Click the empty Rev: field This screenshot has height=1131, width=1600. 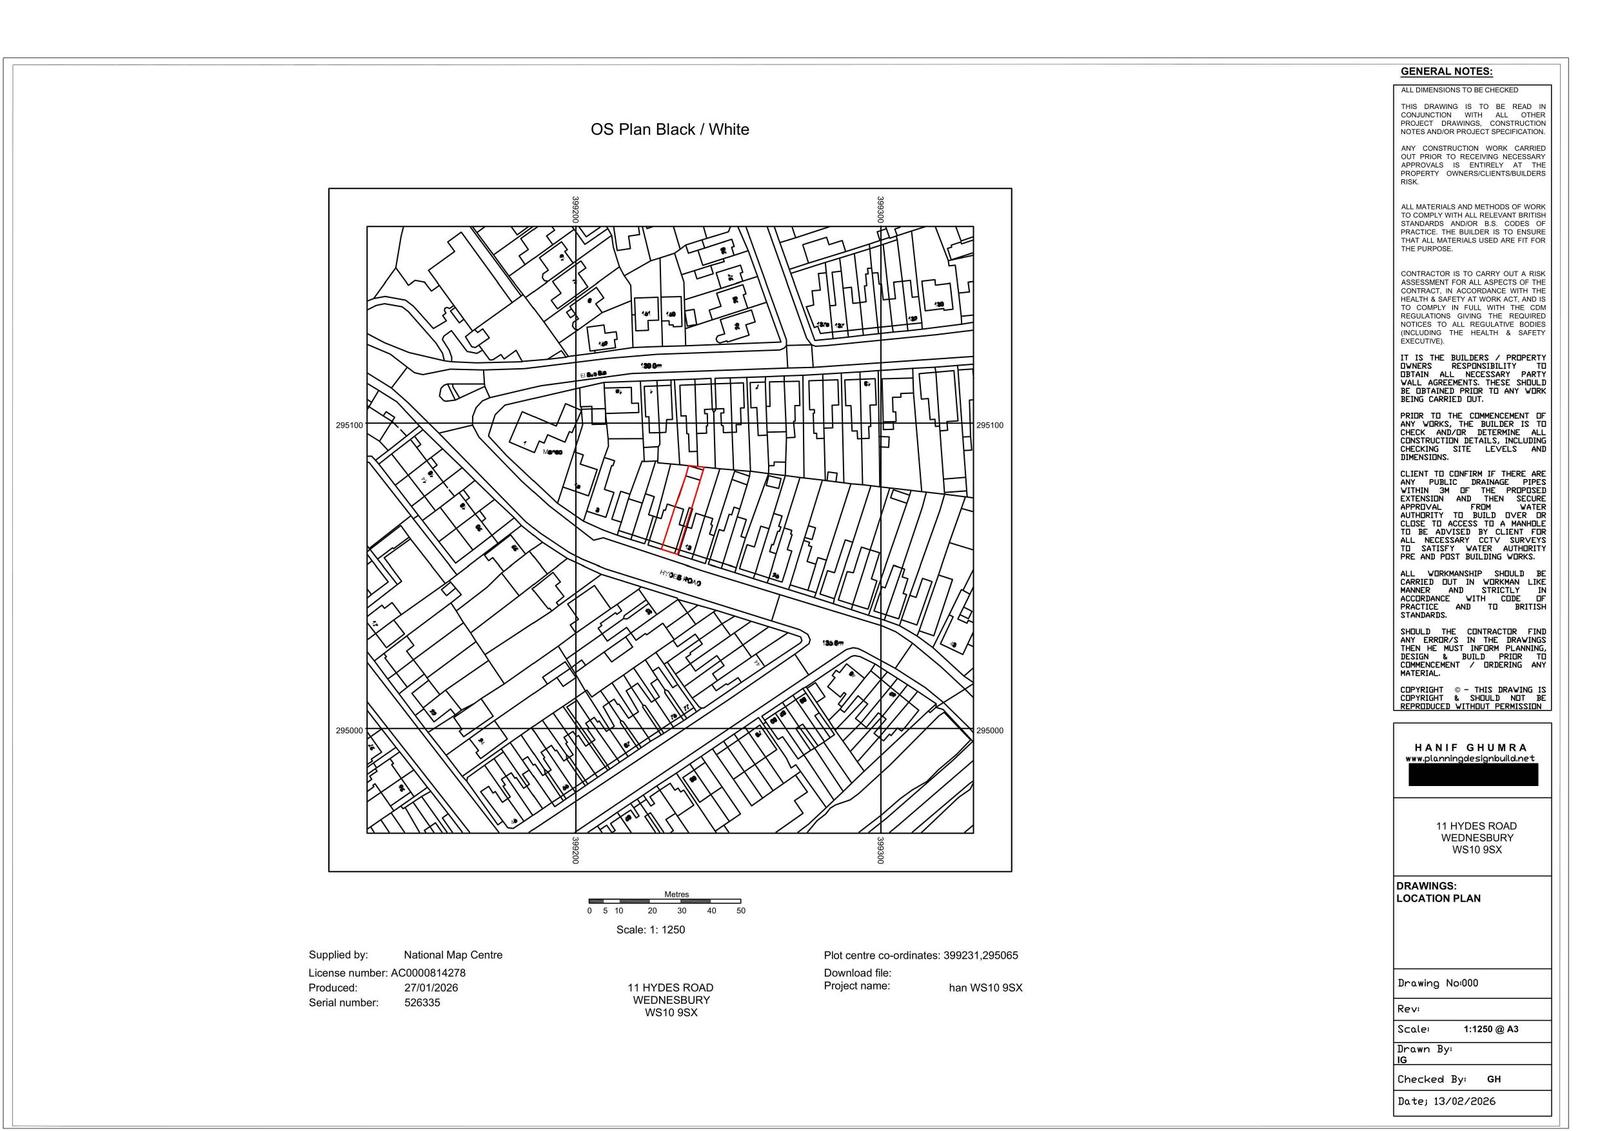(x=1472, y=1009)
